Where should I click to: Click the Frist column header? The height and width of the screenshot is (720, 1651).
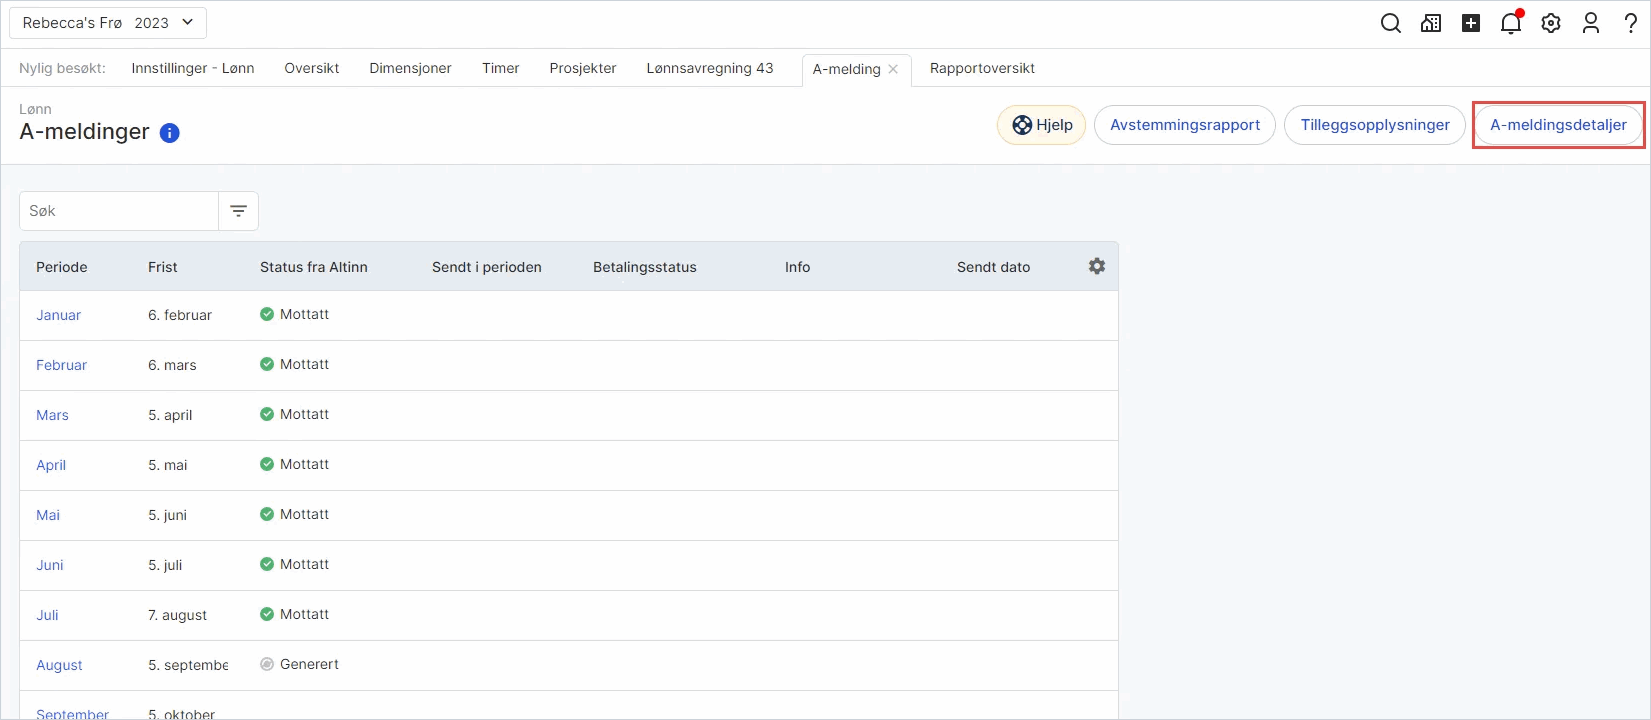point(162,267)
